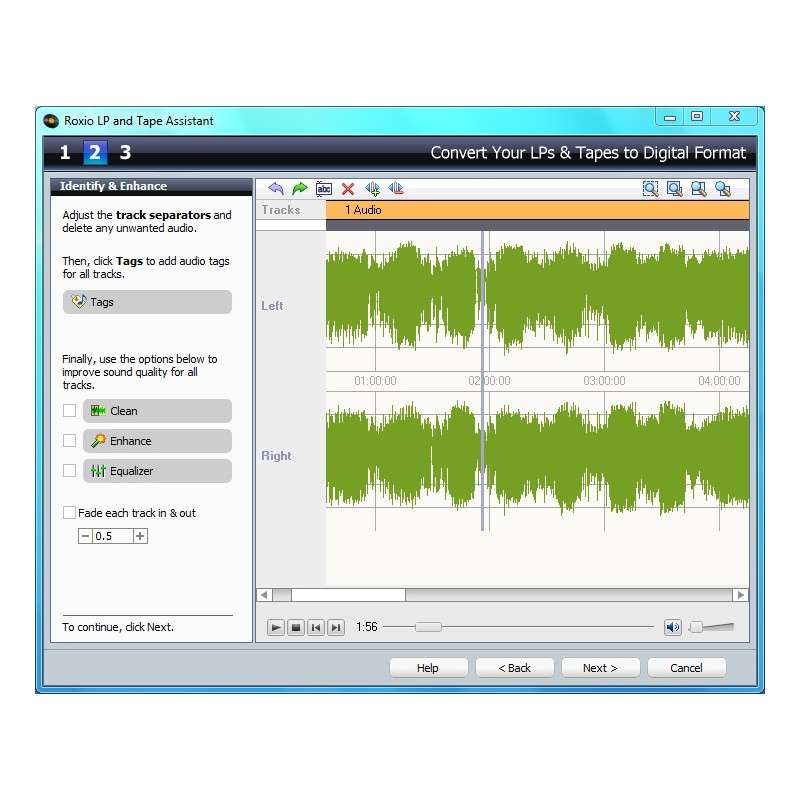This screenshot has height=800, width=800.
Task: Click the playback position slider thumb
Action: [428, 627]
